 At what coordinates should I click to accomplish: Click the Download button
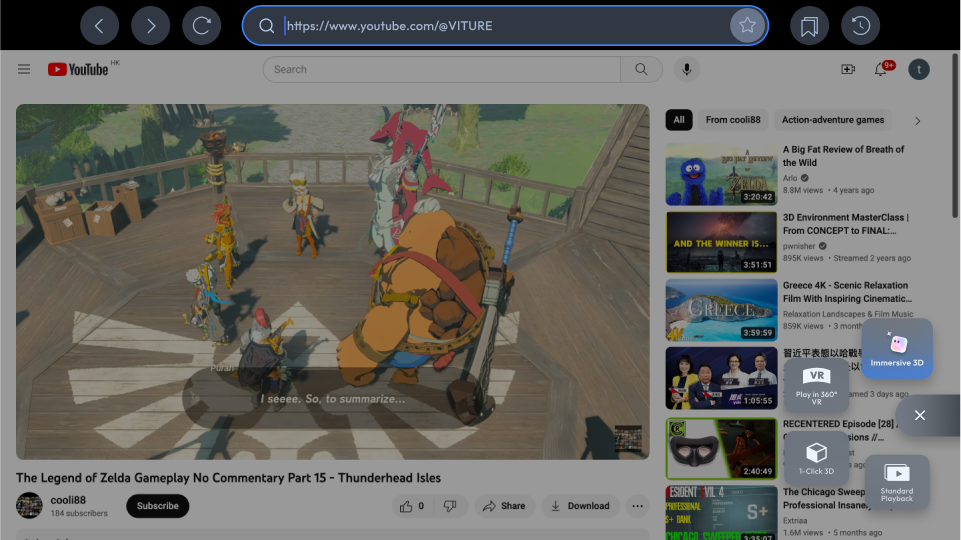click(x=580, y=506)
